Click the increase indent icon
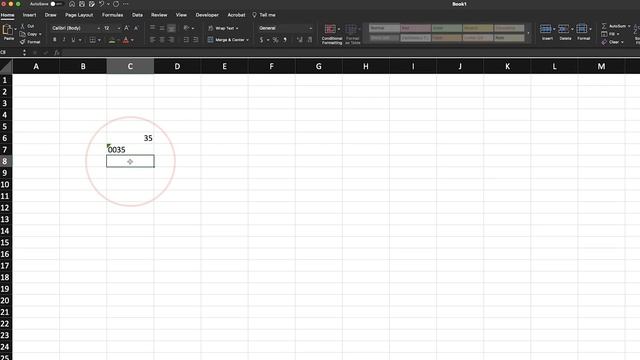Image resolution: width=640 pixels, height=360 pixels. tap(196, 40)
